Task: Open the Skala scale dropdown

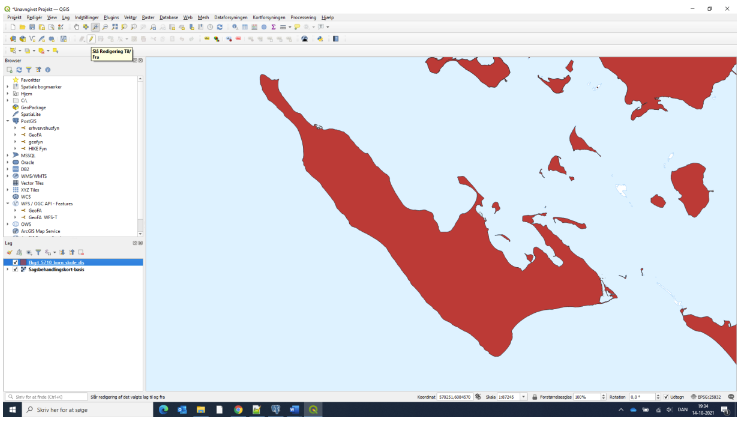Action: click(x=523, y=397)
